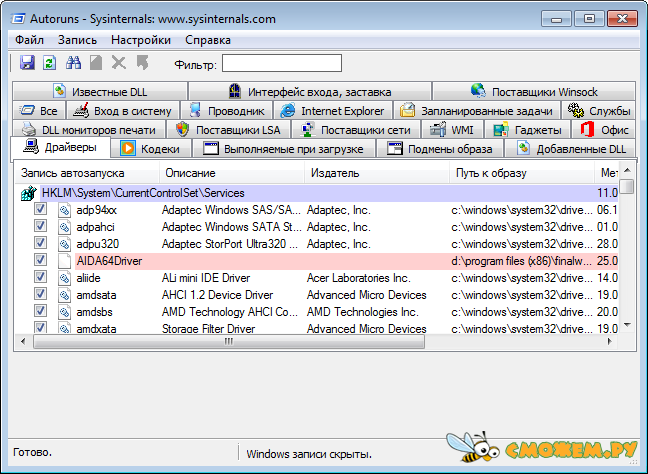Screen dimensions: 648x474
Task: Click the Save toolbar icon
Action: (27, 63)
